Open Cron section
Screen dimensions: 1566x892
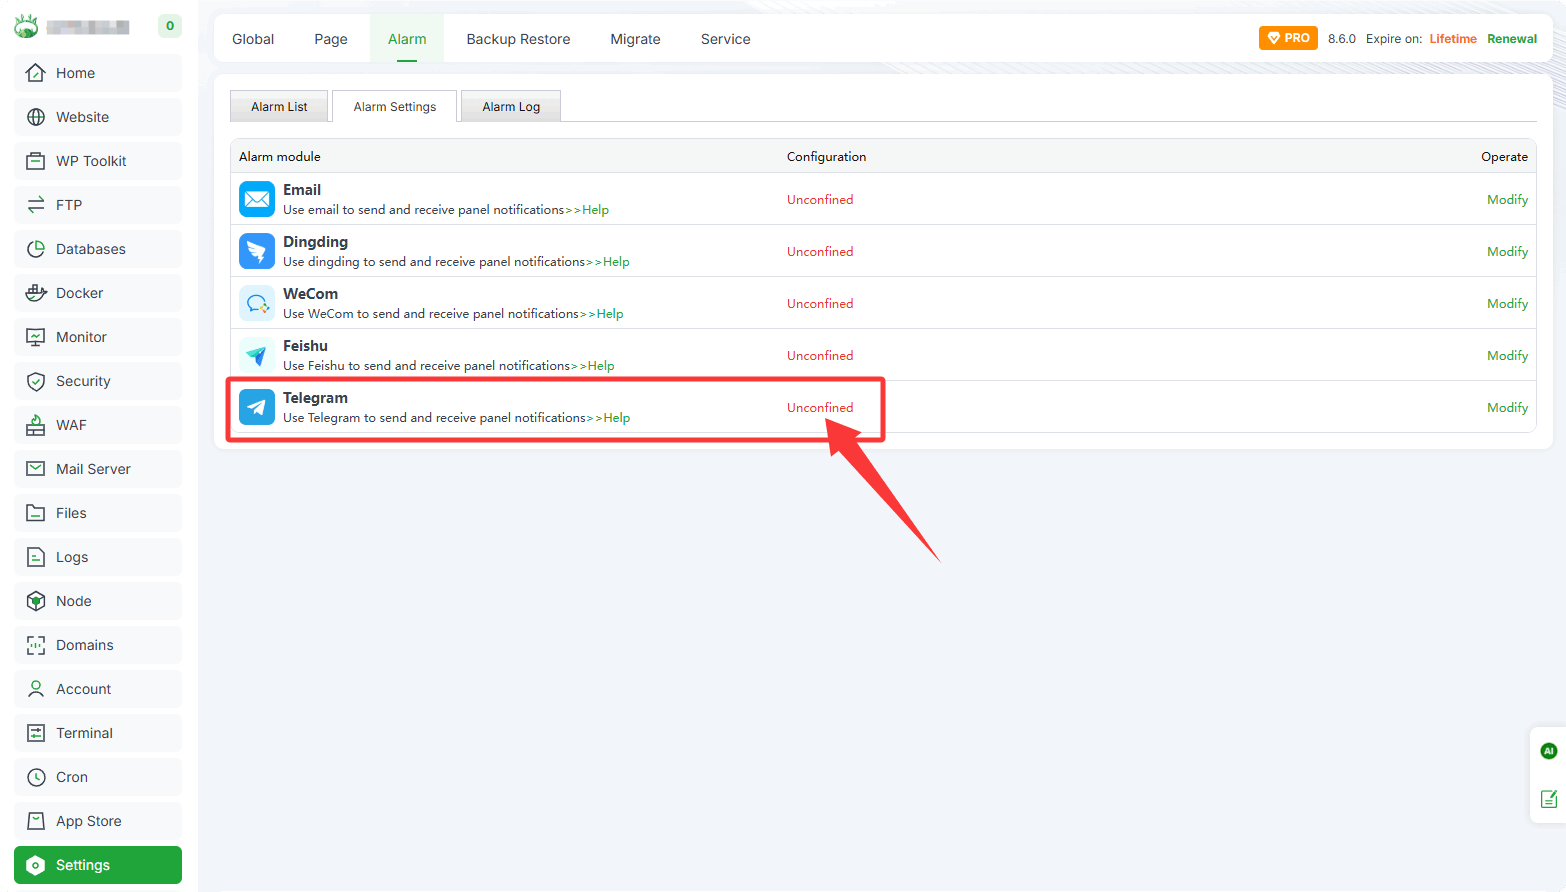click(x=98, y=777)
